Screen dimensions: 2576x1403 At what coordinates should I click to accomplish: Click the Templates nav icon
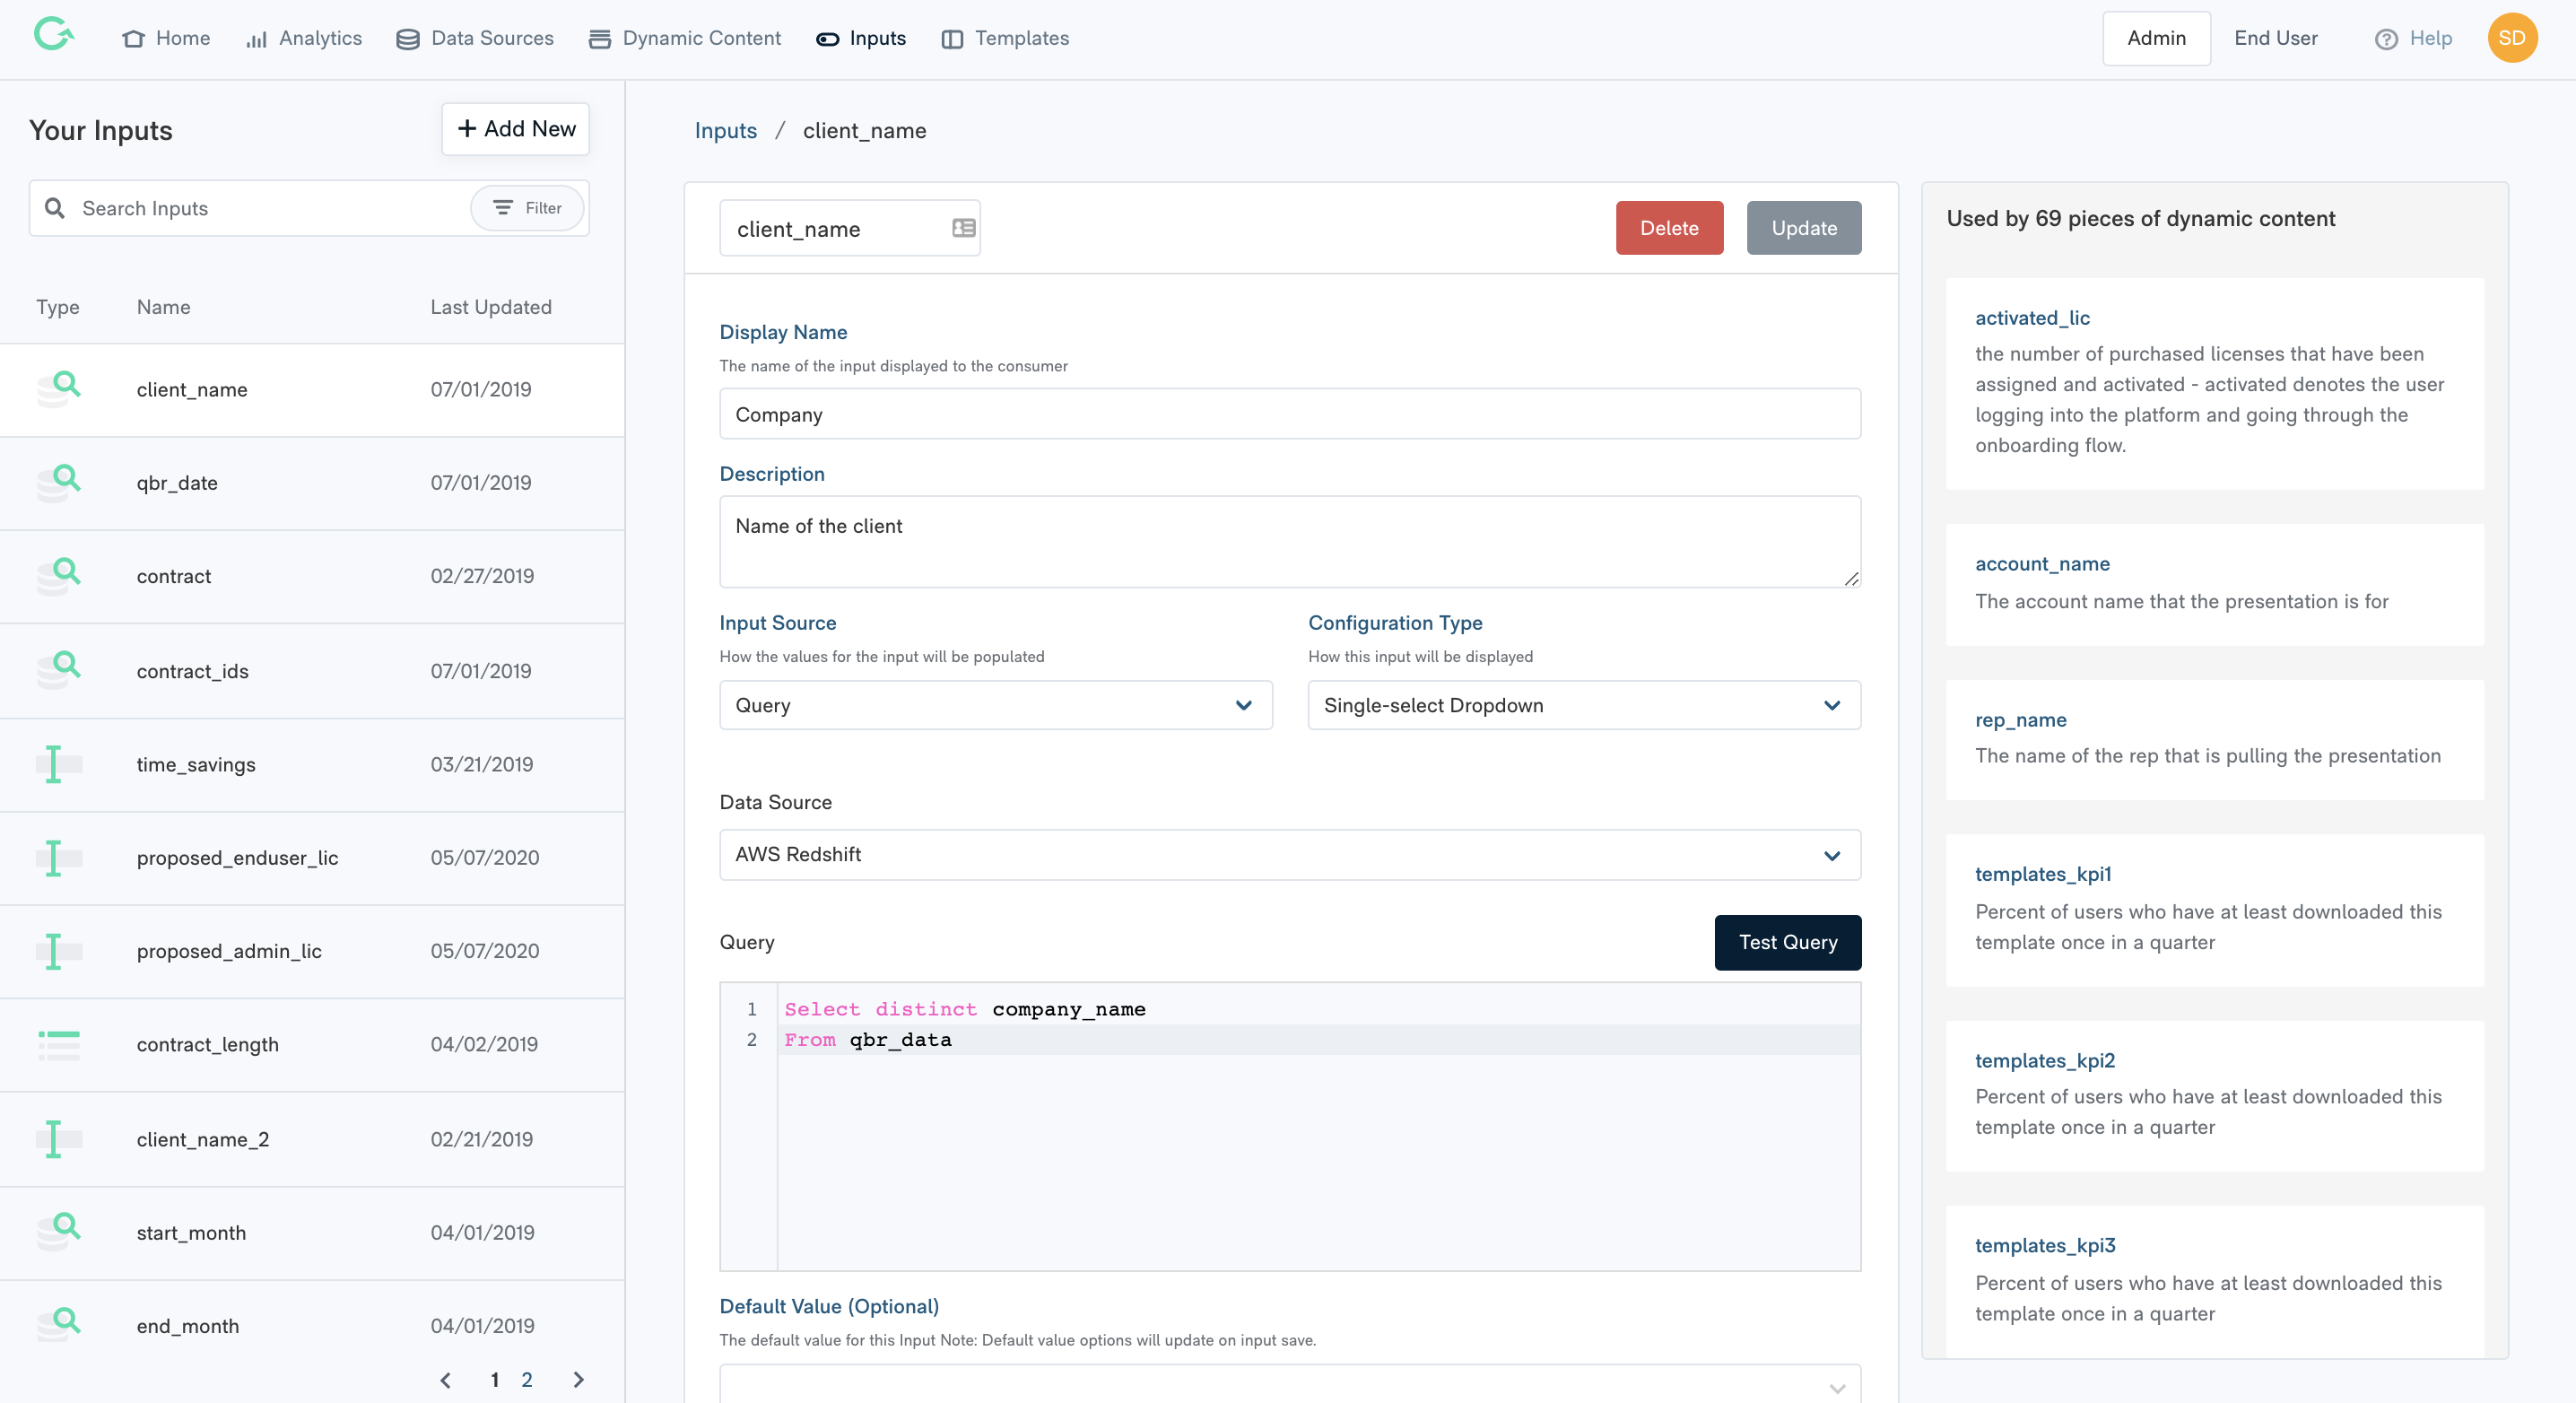[x=952, y=39]
